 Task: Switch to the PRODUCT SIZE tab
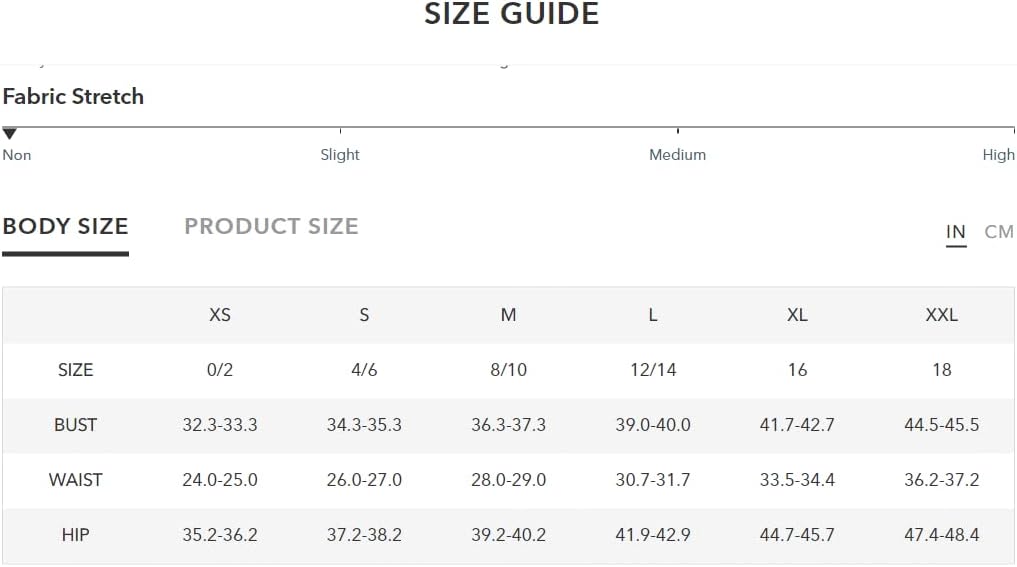pos(271,226)
